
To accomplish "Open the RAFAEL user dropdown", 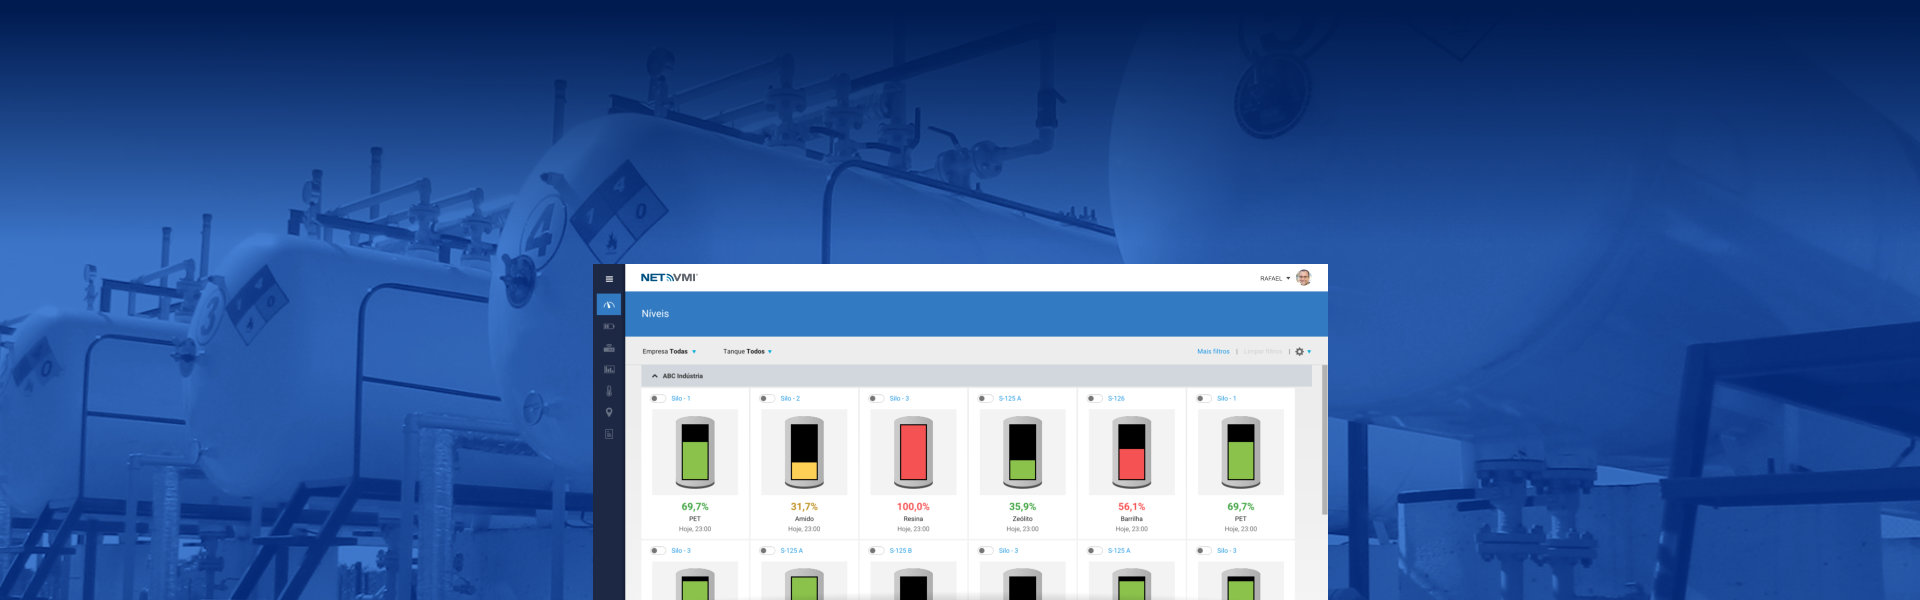I will [x=1275, y=279].
